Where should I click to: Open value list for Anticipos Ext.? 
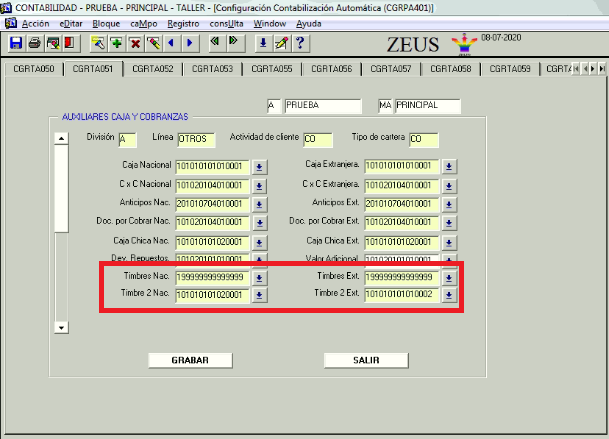click(449, 204)
